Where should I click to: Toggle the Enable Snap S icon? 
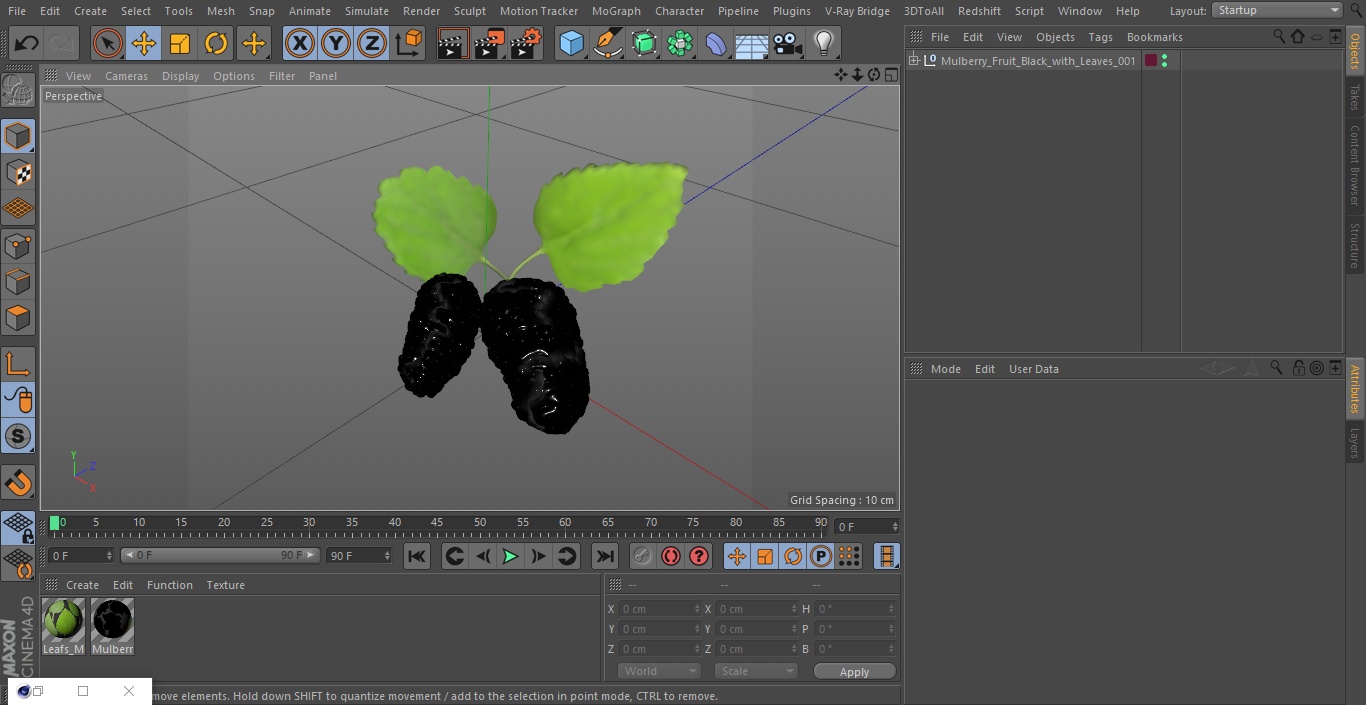point(18,436)
